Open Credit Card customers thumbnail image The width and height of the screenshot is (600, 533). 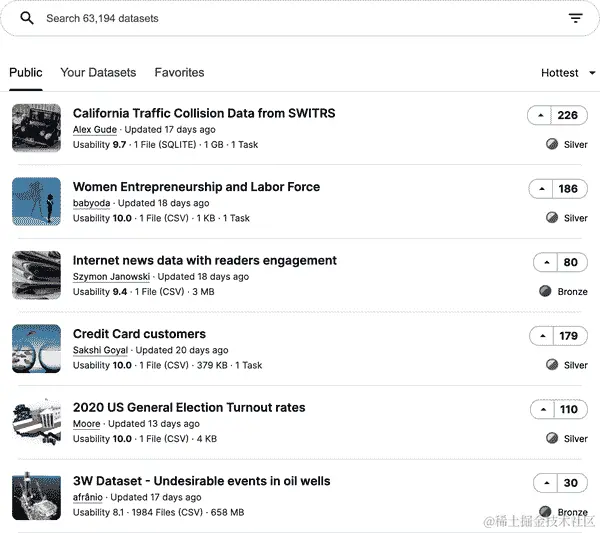point(37,349)
